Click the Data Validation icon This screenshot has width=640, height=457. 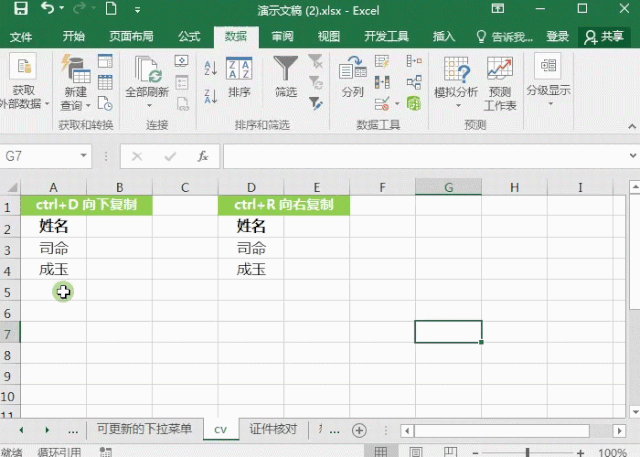point(382,104)
